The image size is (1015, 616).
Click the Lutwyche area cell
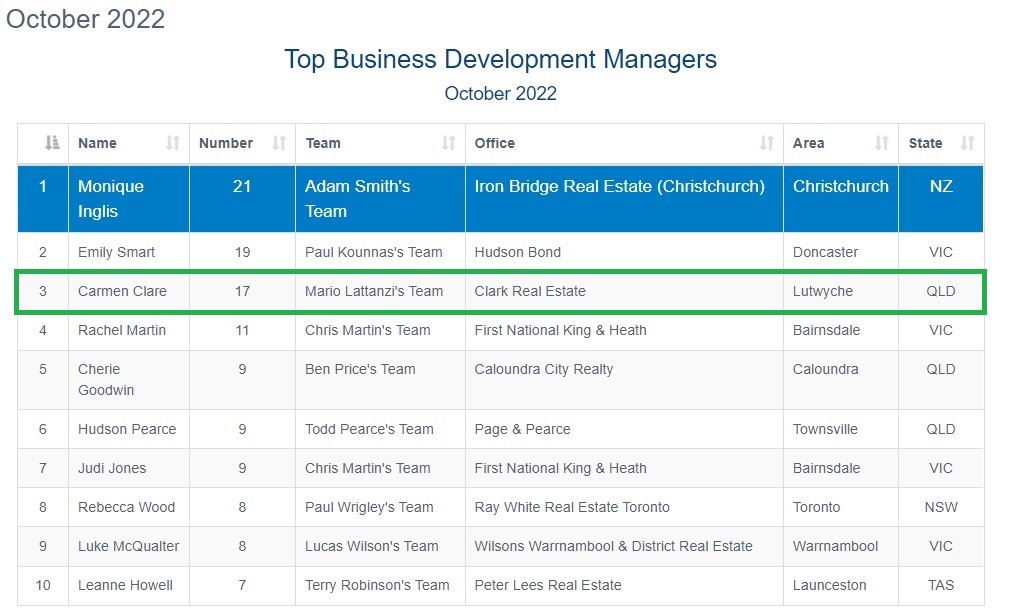(x=841, y=291)
